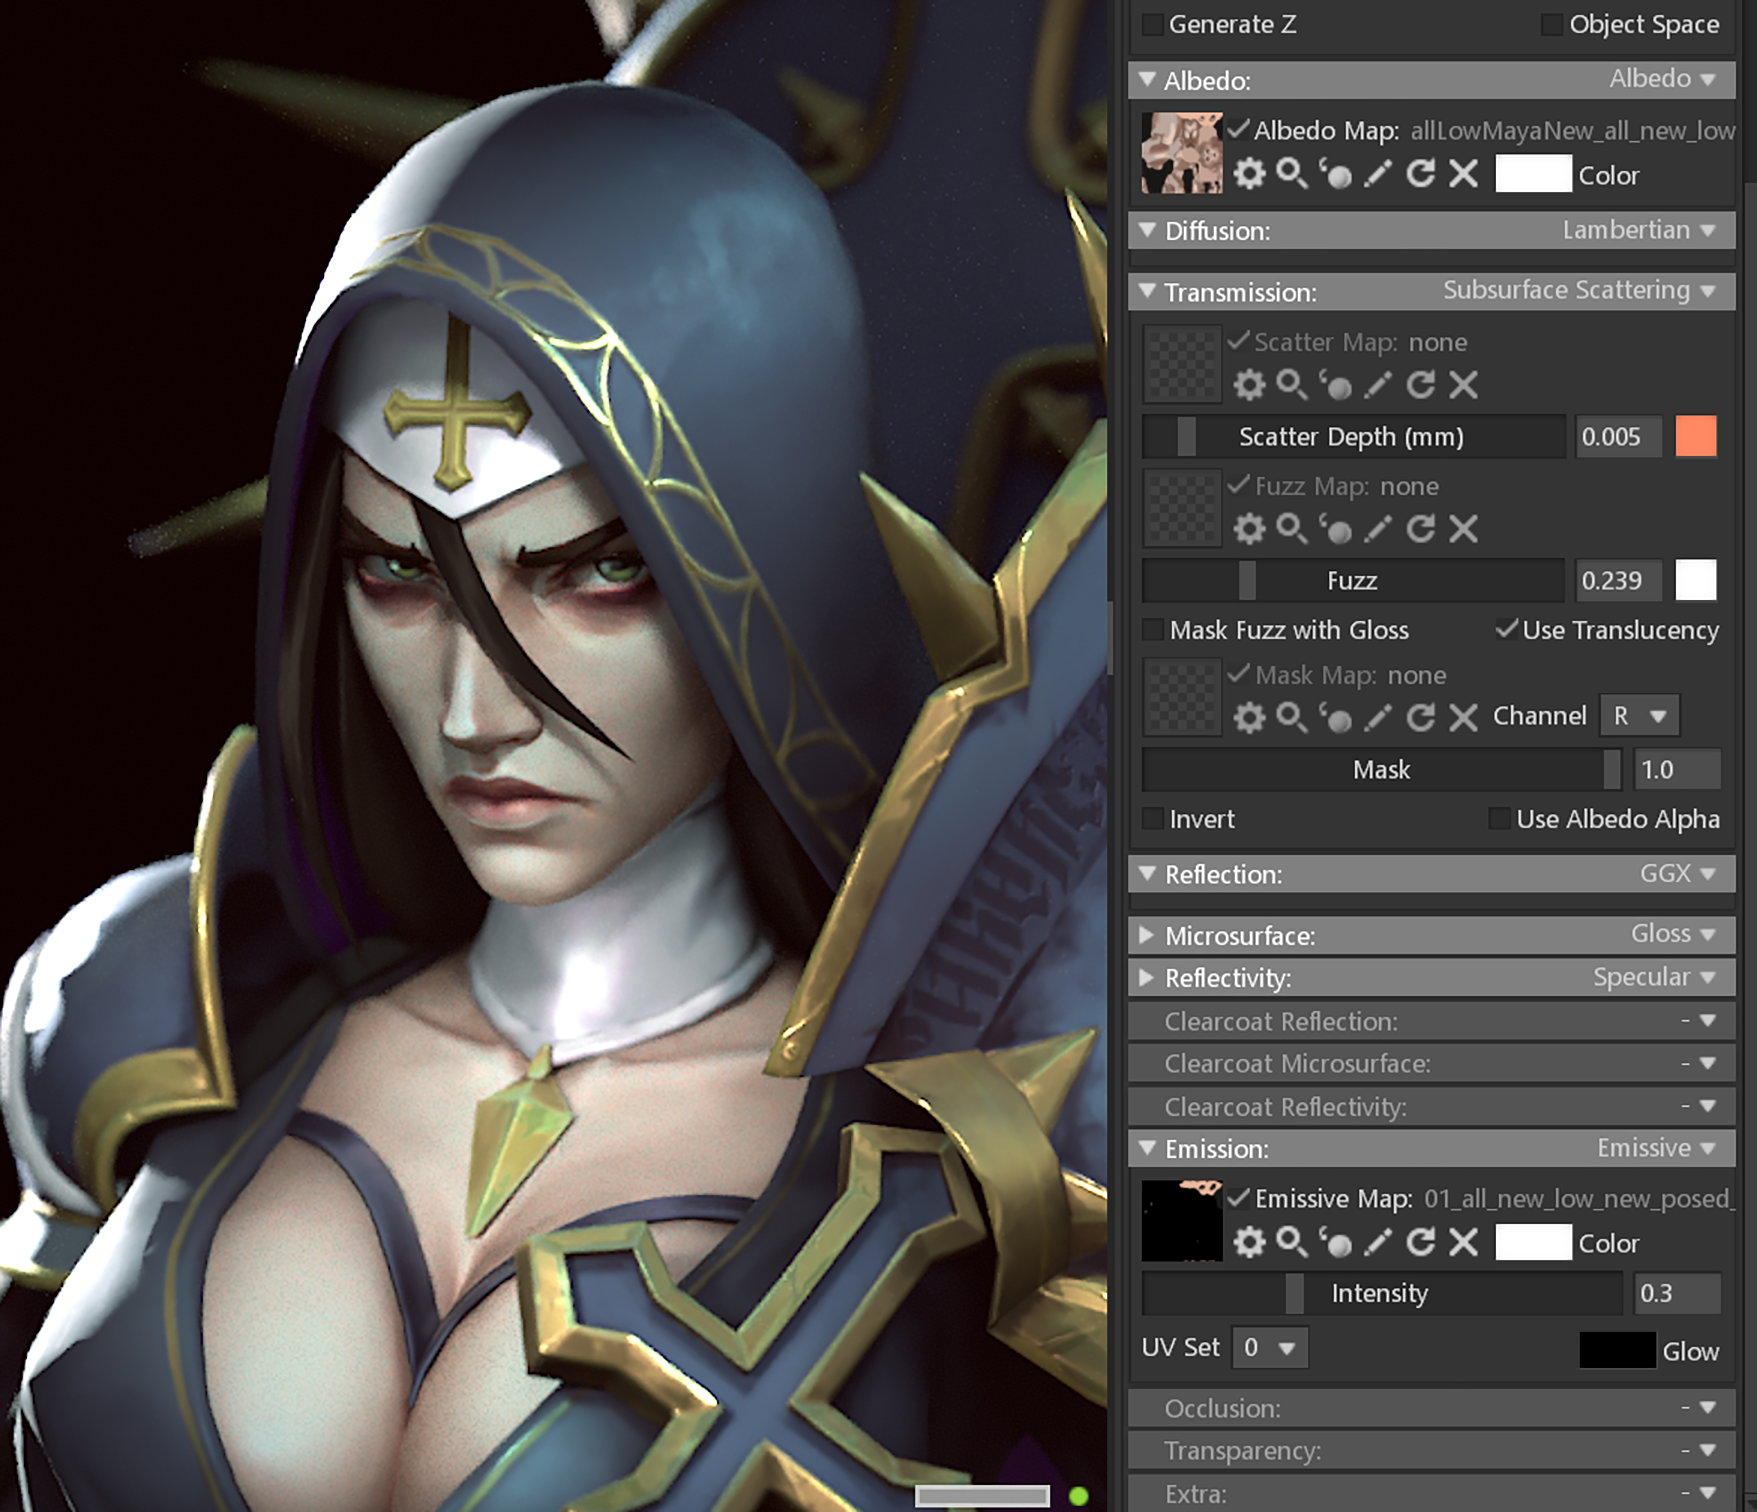Click the Fuzz slider
Image resolution: width=1757 pixels, height=1512 pixels.
pos(1354,581)
